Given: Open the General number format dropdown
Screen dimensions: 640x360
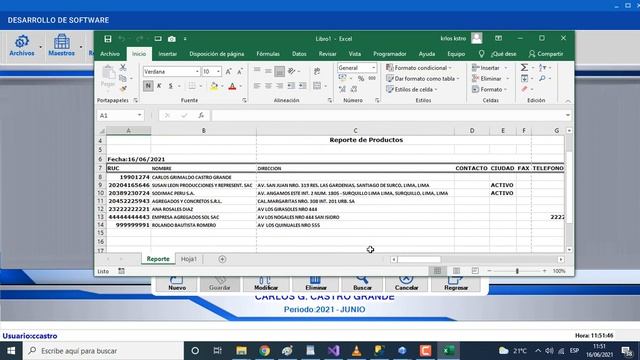Looking at the screenshot, I should pyautogui.click(x=373, y=68).
